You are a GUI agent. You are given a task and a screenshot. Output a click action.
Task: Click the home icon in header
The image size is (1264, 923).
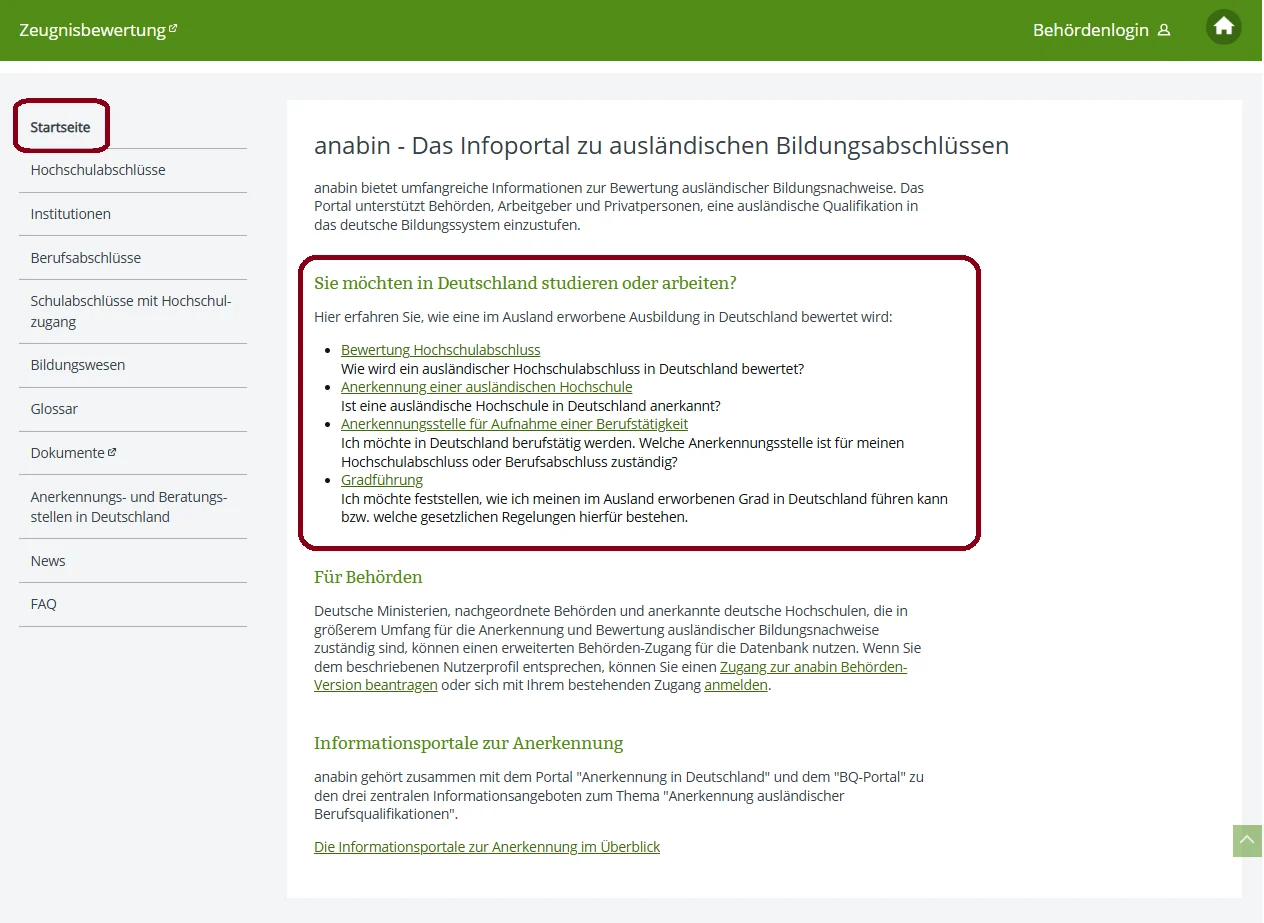pyautogui.click(x=1224, y=28)
